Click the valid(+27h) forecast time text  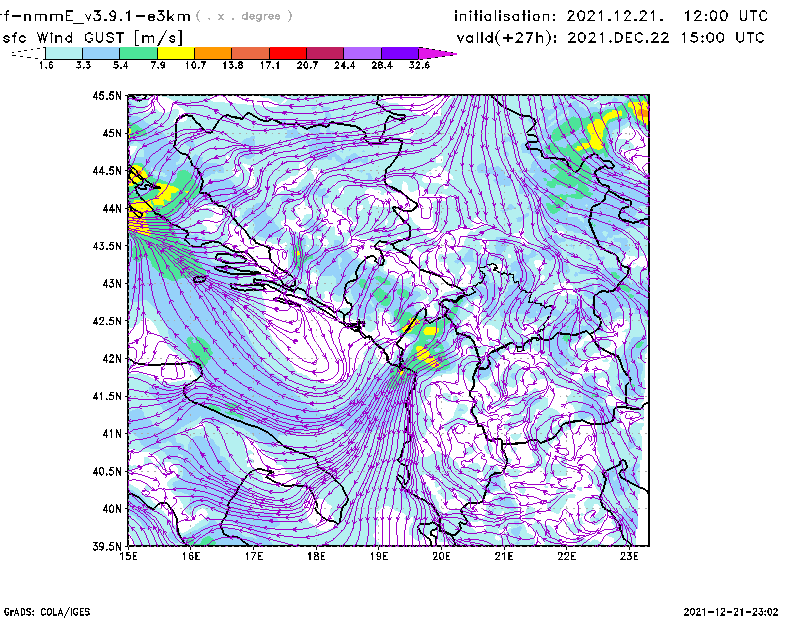(610, 38)
